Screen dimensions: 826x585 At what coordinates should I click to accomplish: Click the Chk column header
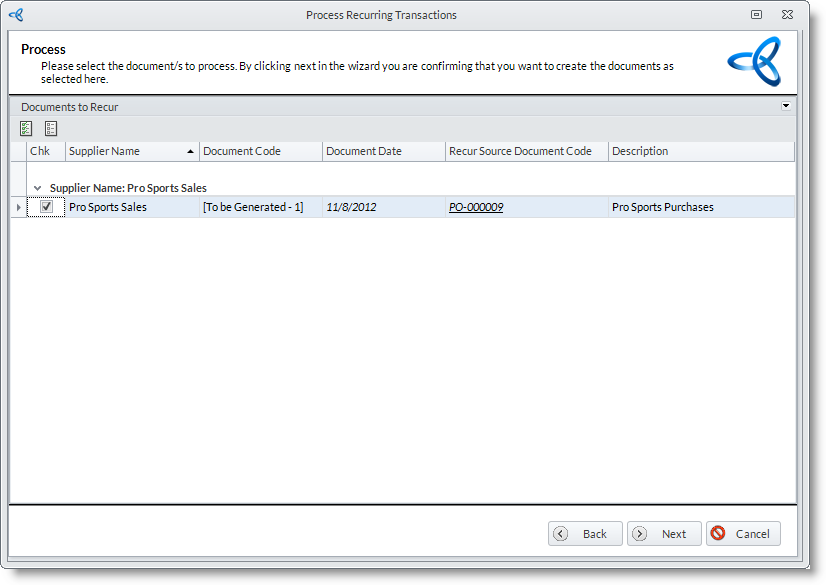(40, 152)
